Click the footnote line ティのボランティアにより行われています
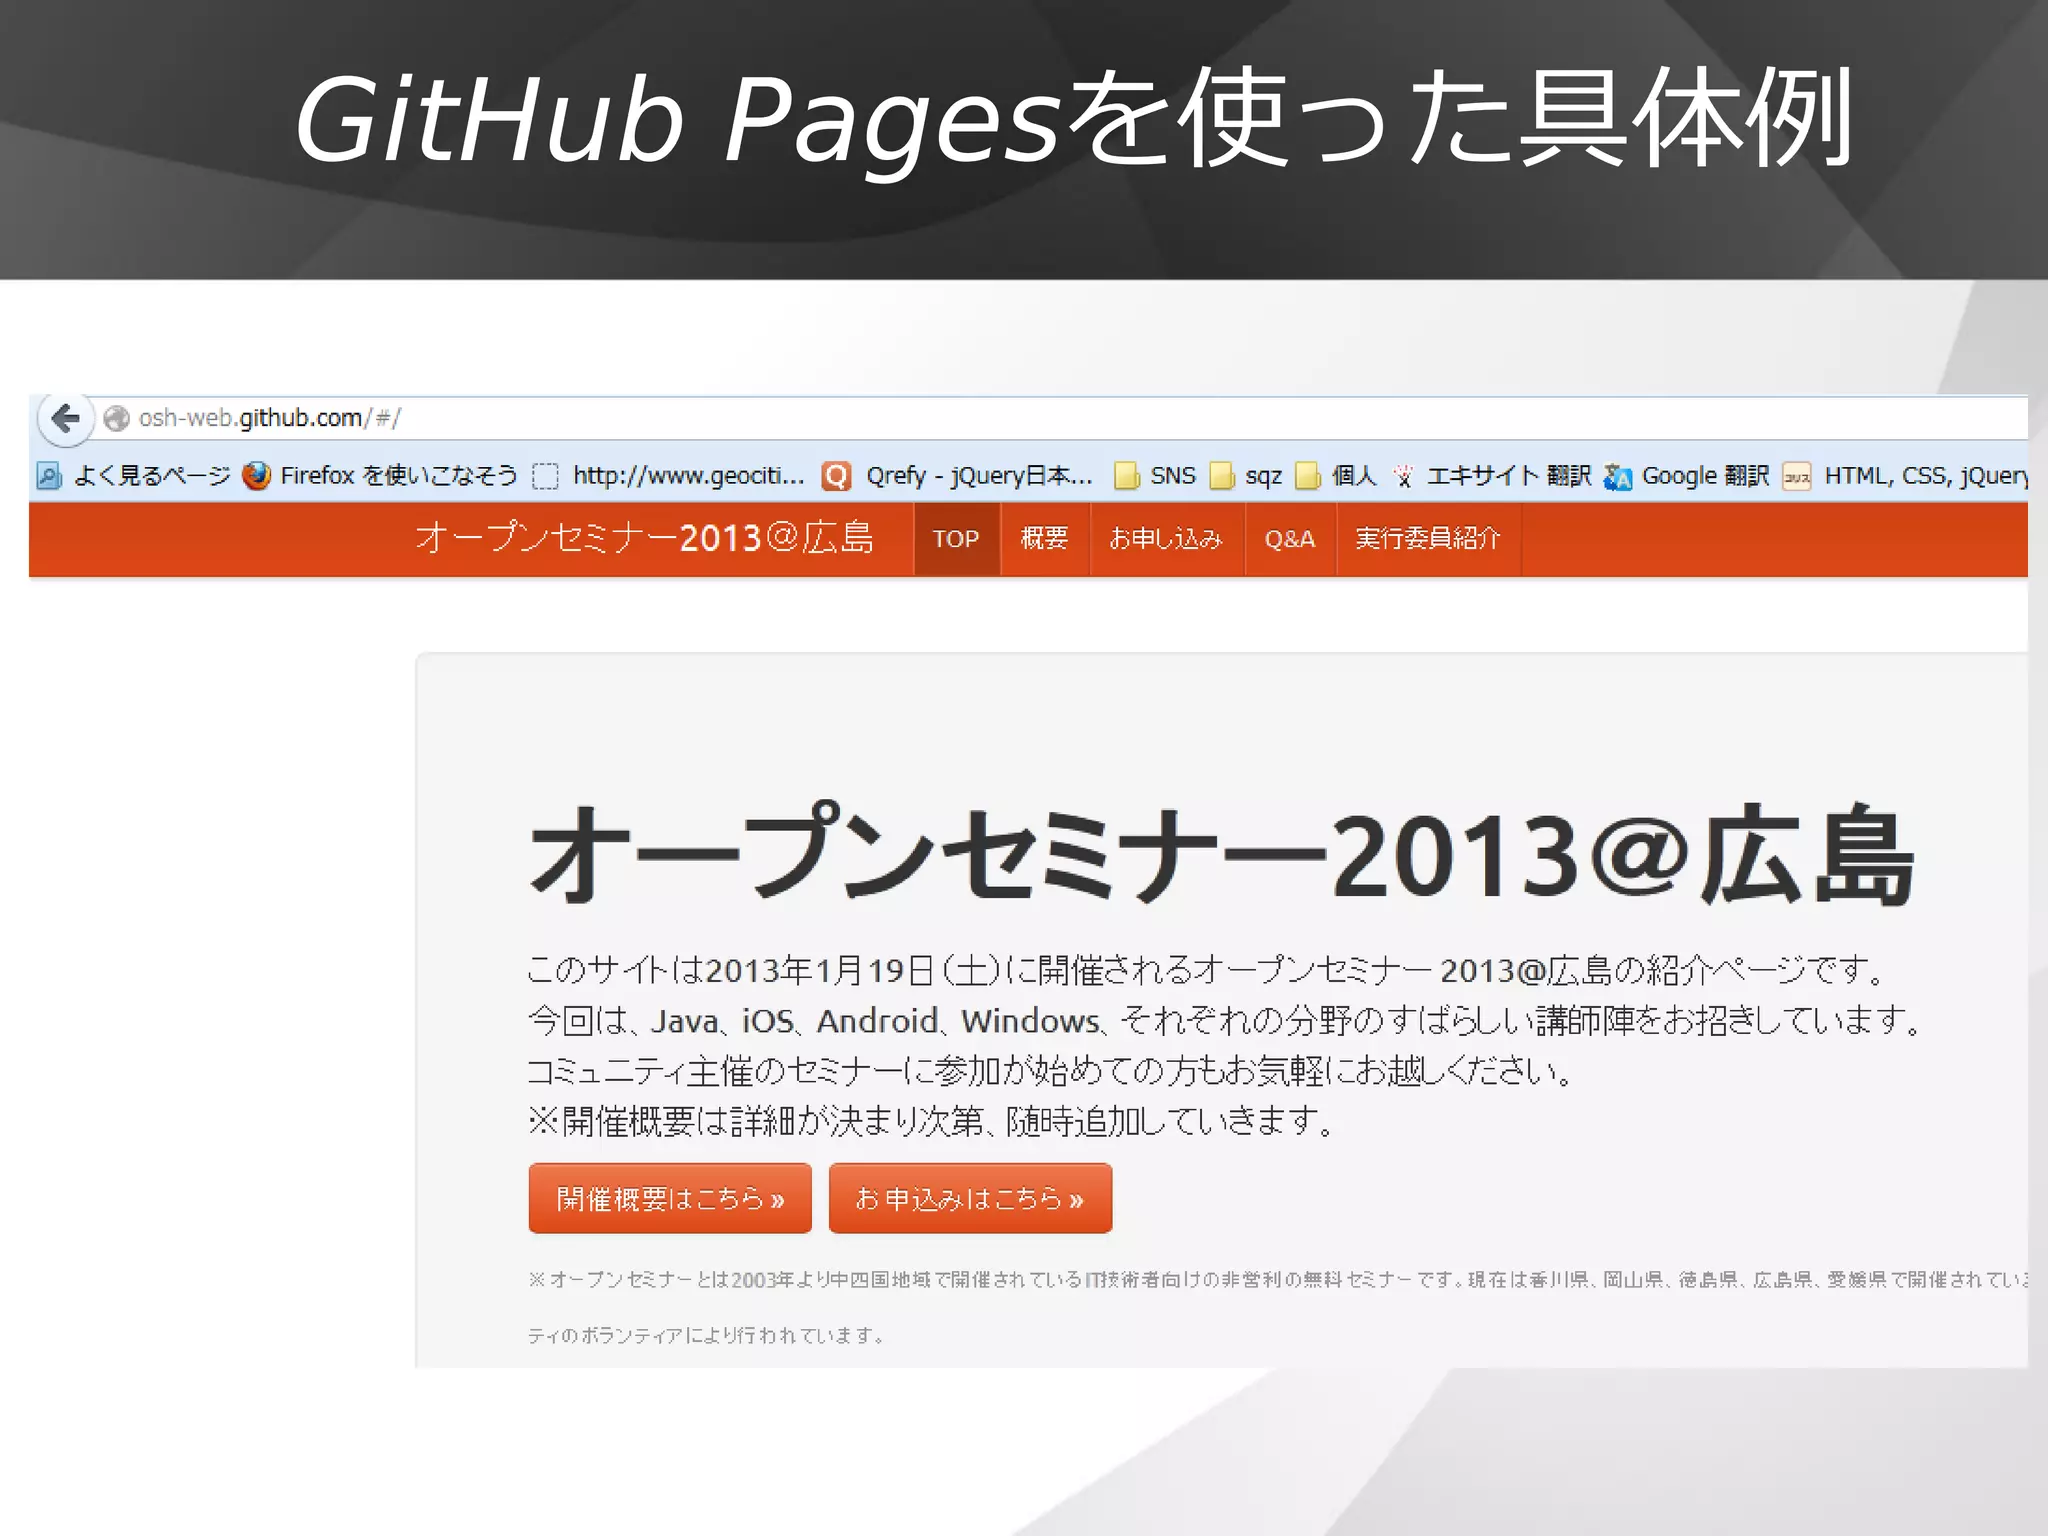 click(x=706, y=1335)
